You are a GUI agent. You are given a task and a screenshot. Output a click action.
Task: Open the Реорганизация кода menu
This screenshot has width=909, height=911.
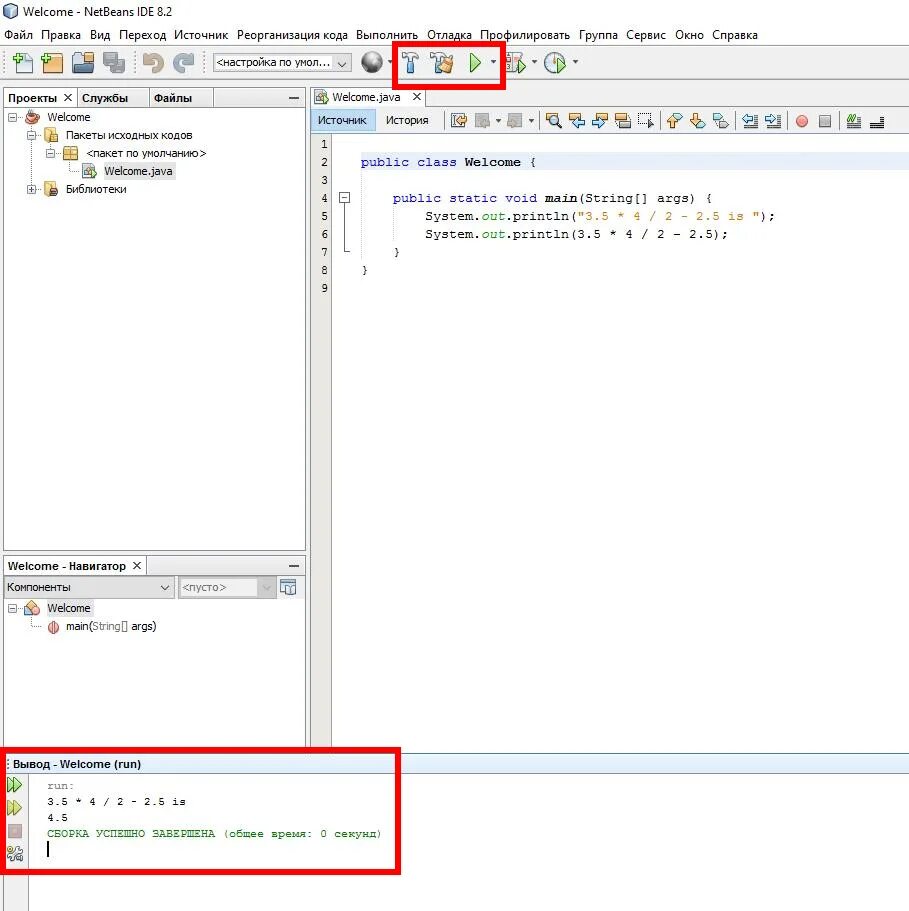292,35
